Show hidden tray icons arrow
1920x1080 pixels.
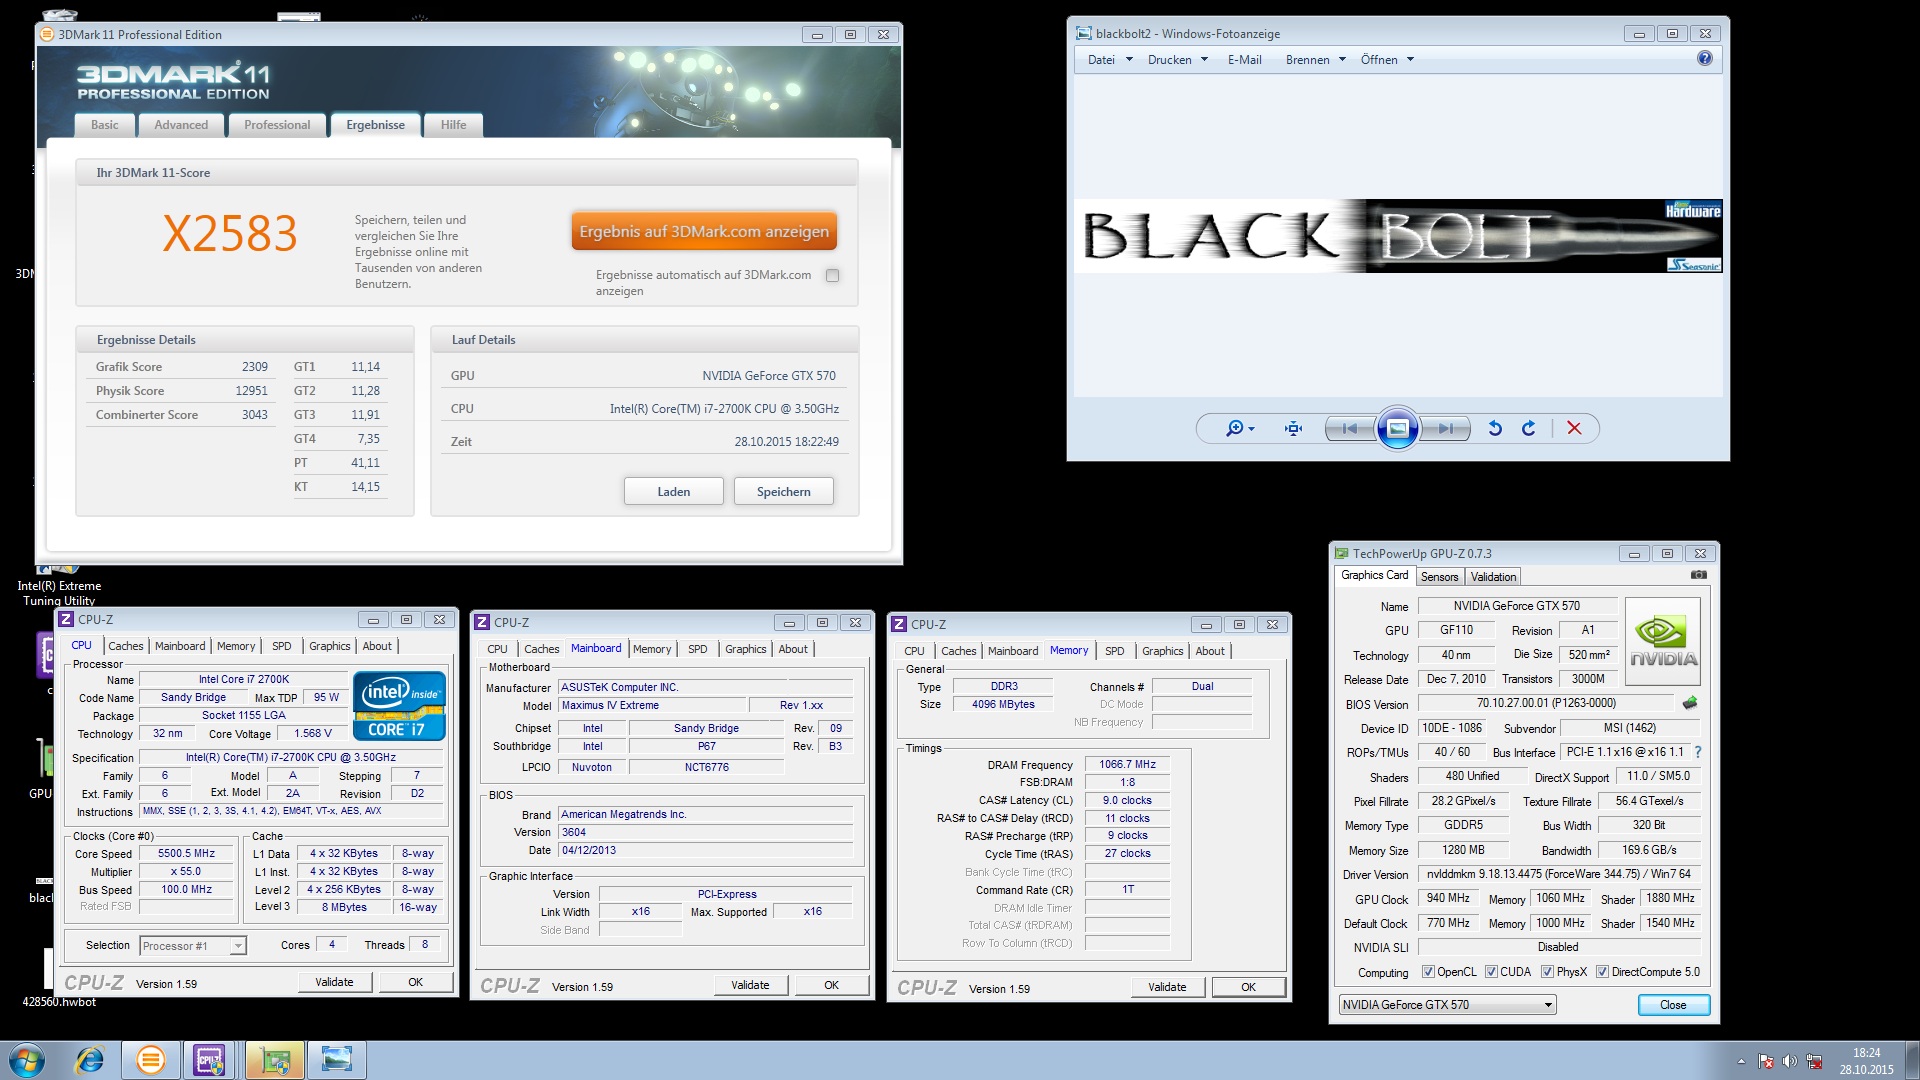tap(1741, 1061)
